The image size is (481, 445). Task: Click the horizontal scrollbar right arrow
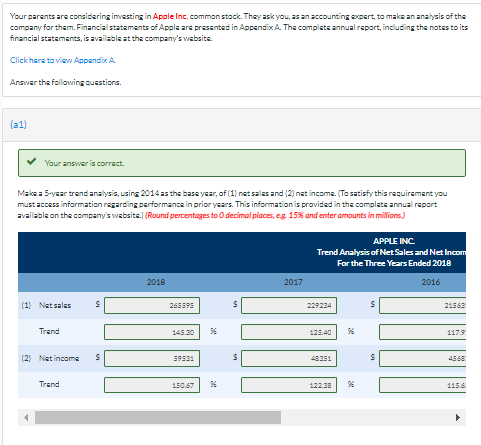click(458, 417)
